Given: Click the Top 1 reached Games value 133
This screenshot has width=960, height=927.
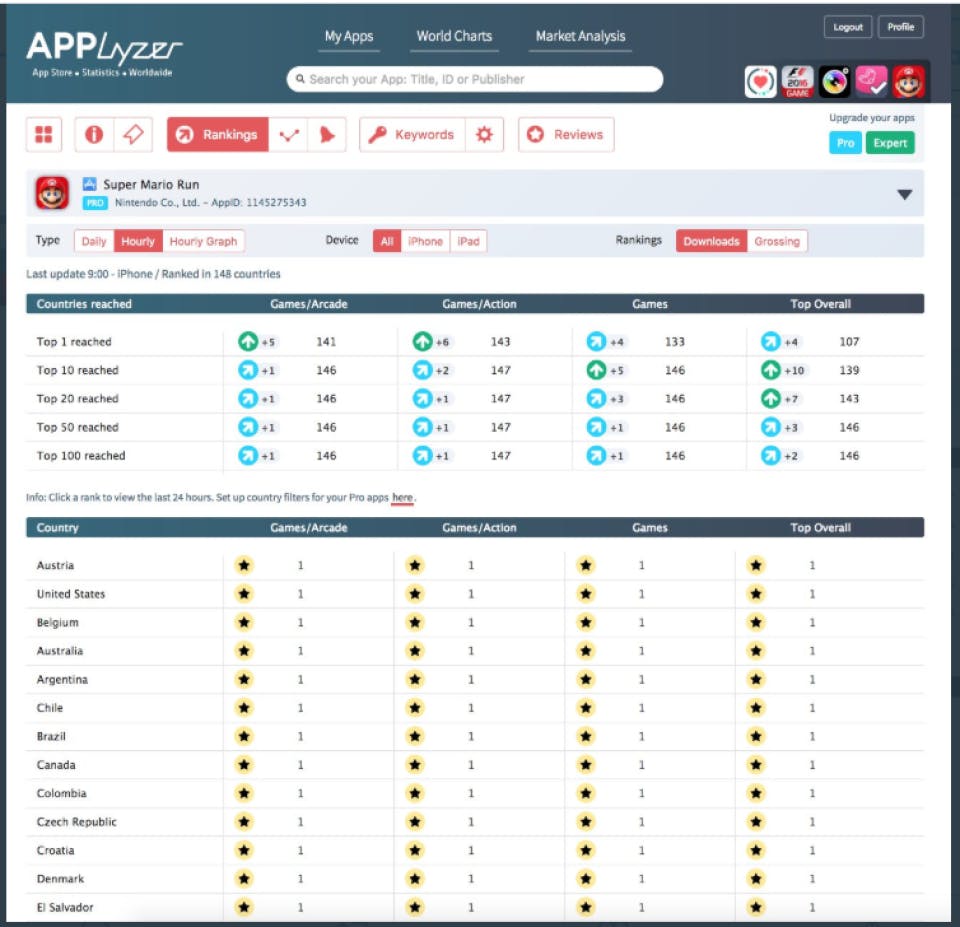Looking at the screenshot, I should [x=675, y=342].
